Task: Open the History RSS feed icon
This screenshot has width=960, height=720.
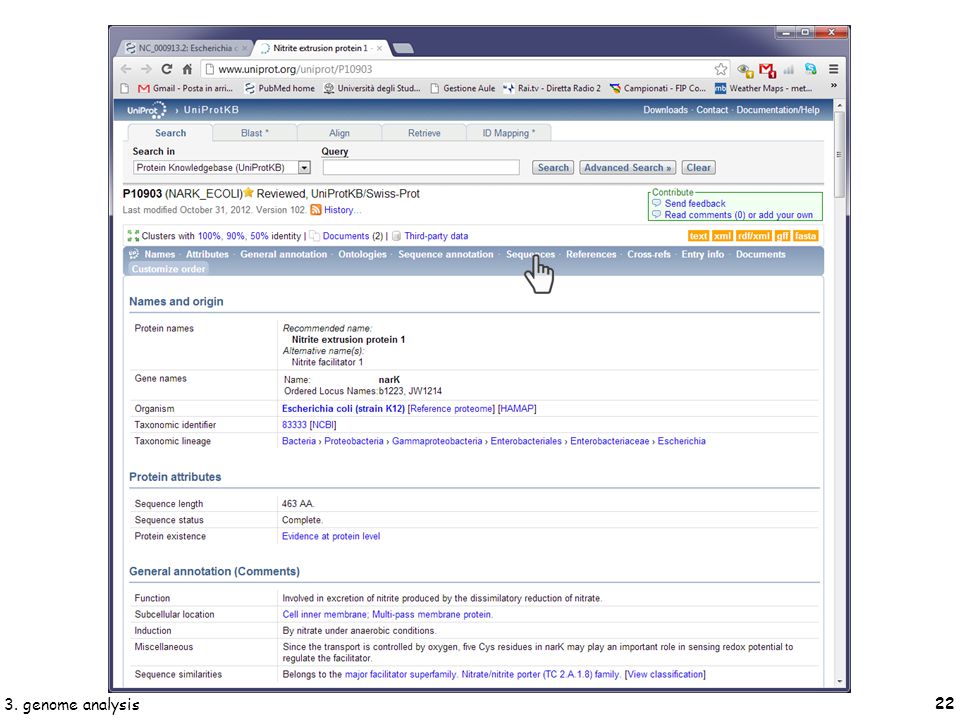Action: [315, 210]
